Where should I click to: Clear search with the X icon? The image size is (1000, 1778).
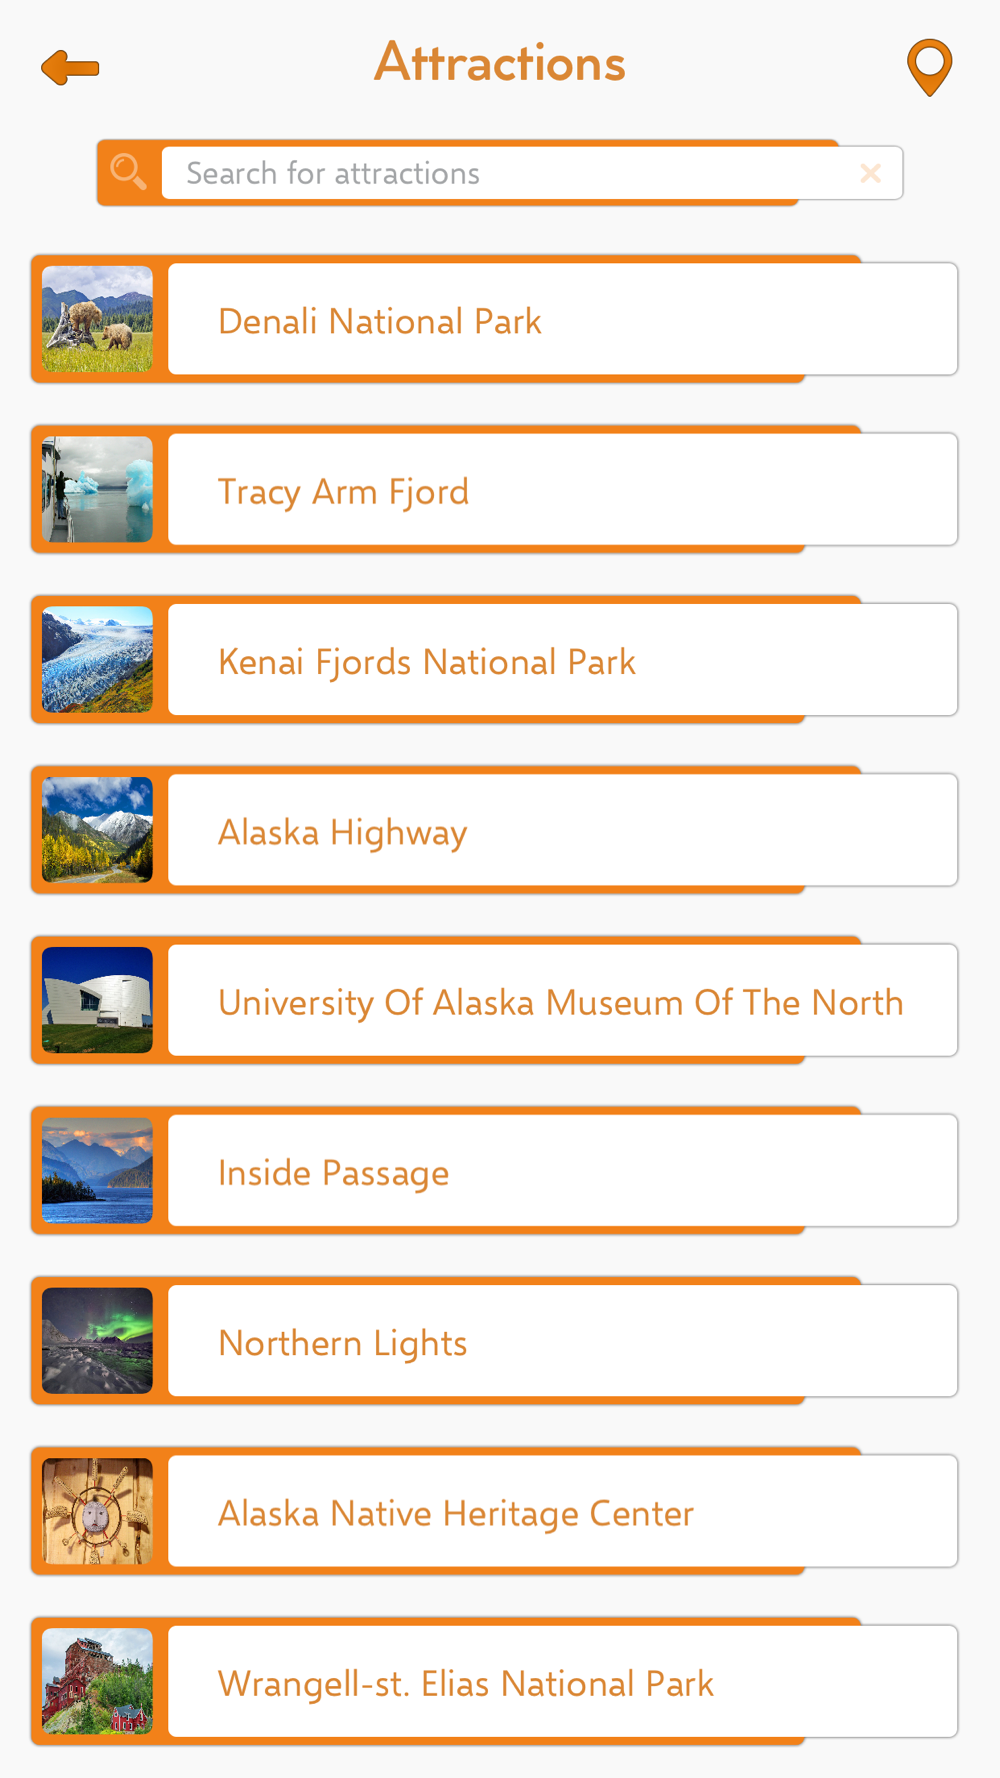click(x=870, y=173)
